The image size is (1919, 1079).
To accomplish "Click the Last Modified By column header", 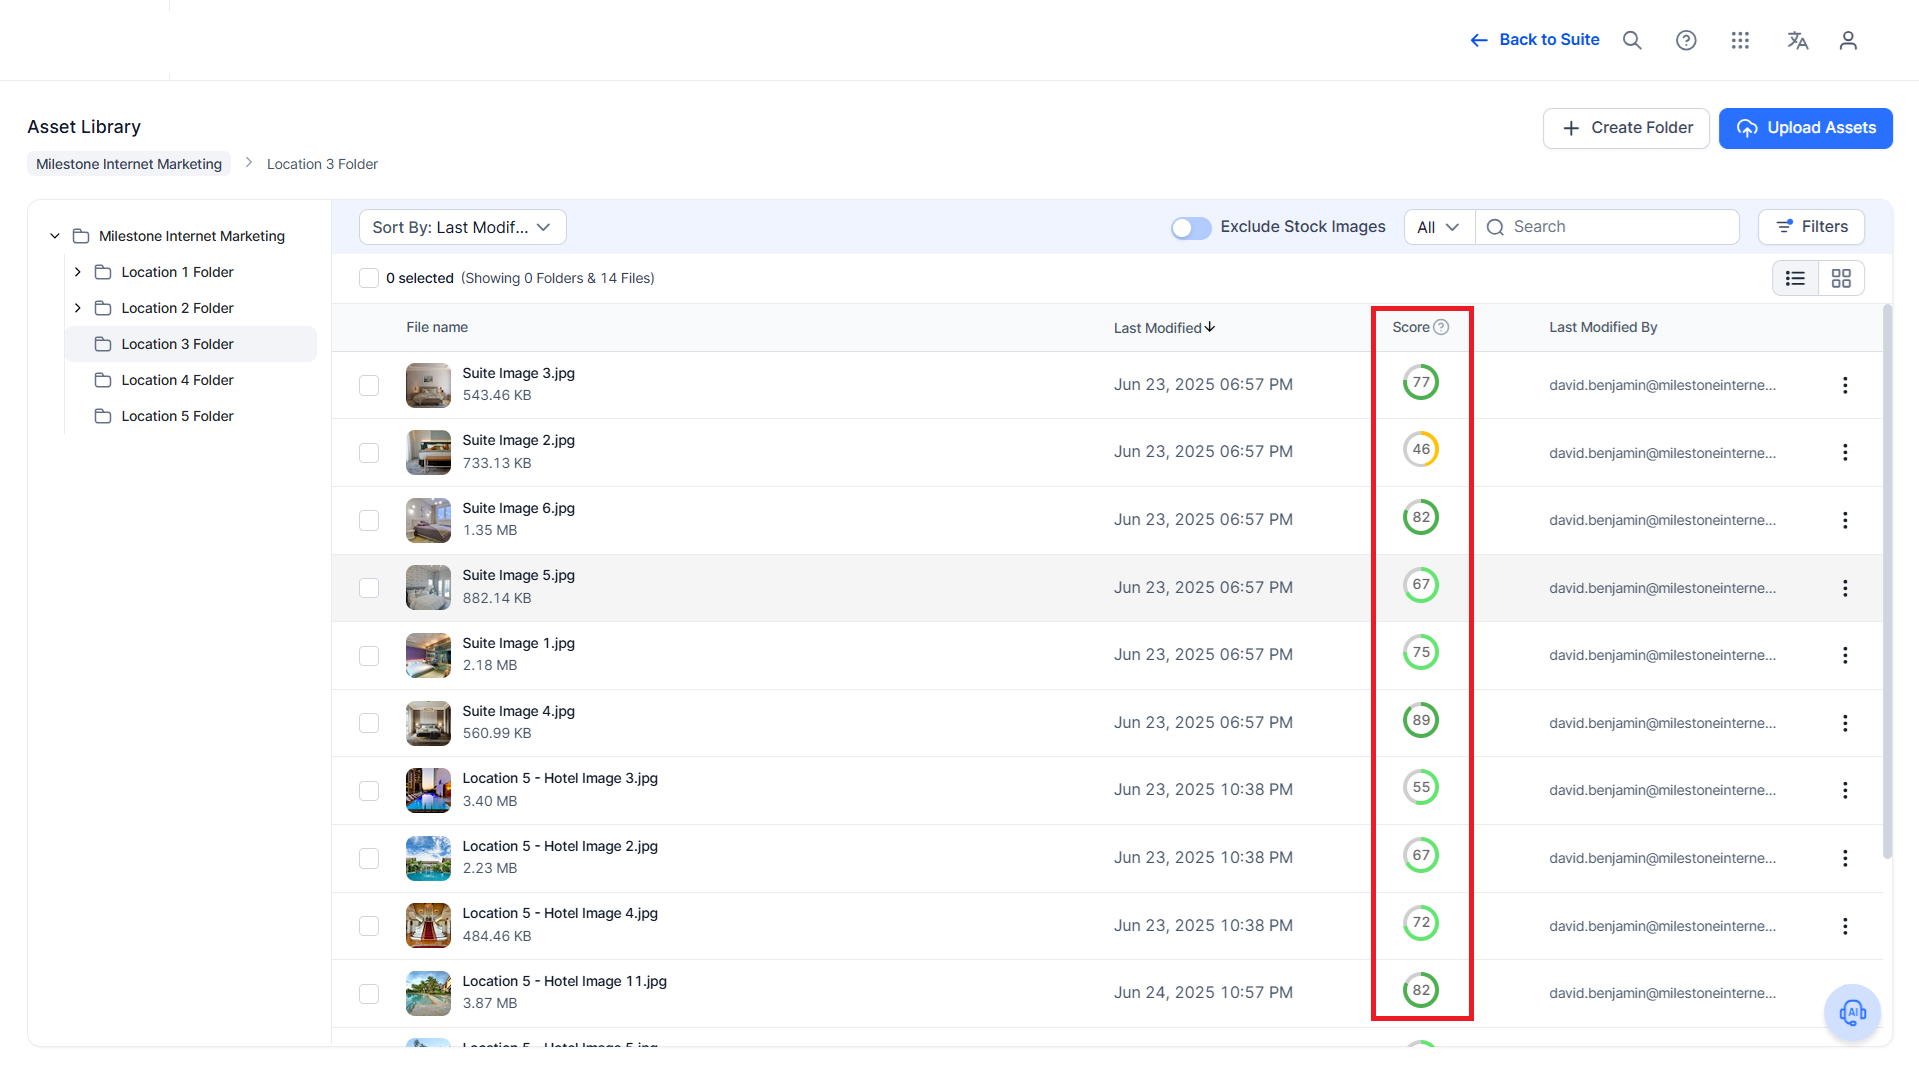I will [1603, 327].
